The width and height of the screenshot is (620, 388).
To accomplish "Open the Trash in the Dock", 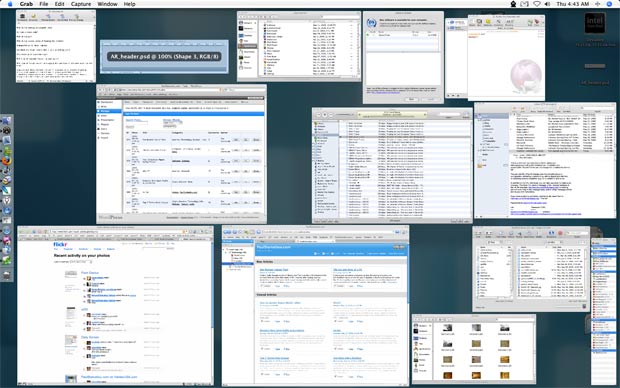I will [7, 275].
